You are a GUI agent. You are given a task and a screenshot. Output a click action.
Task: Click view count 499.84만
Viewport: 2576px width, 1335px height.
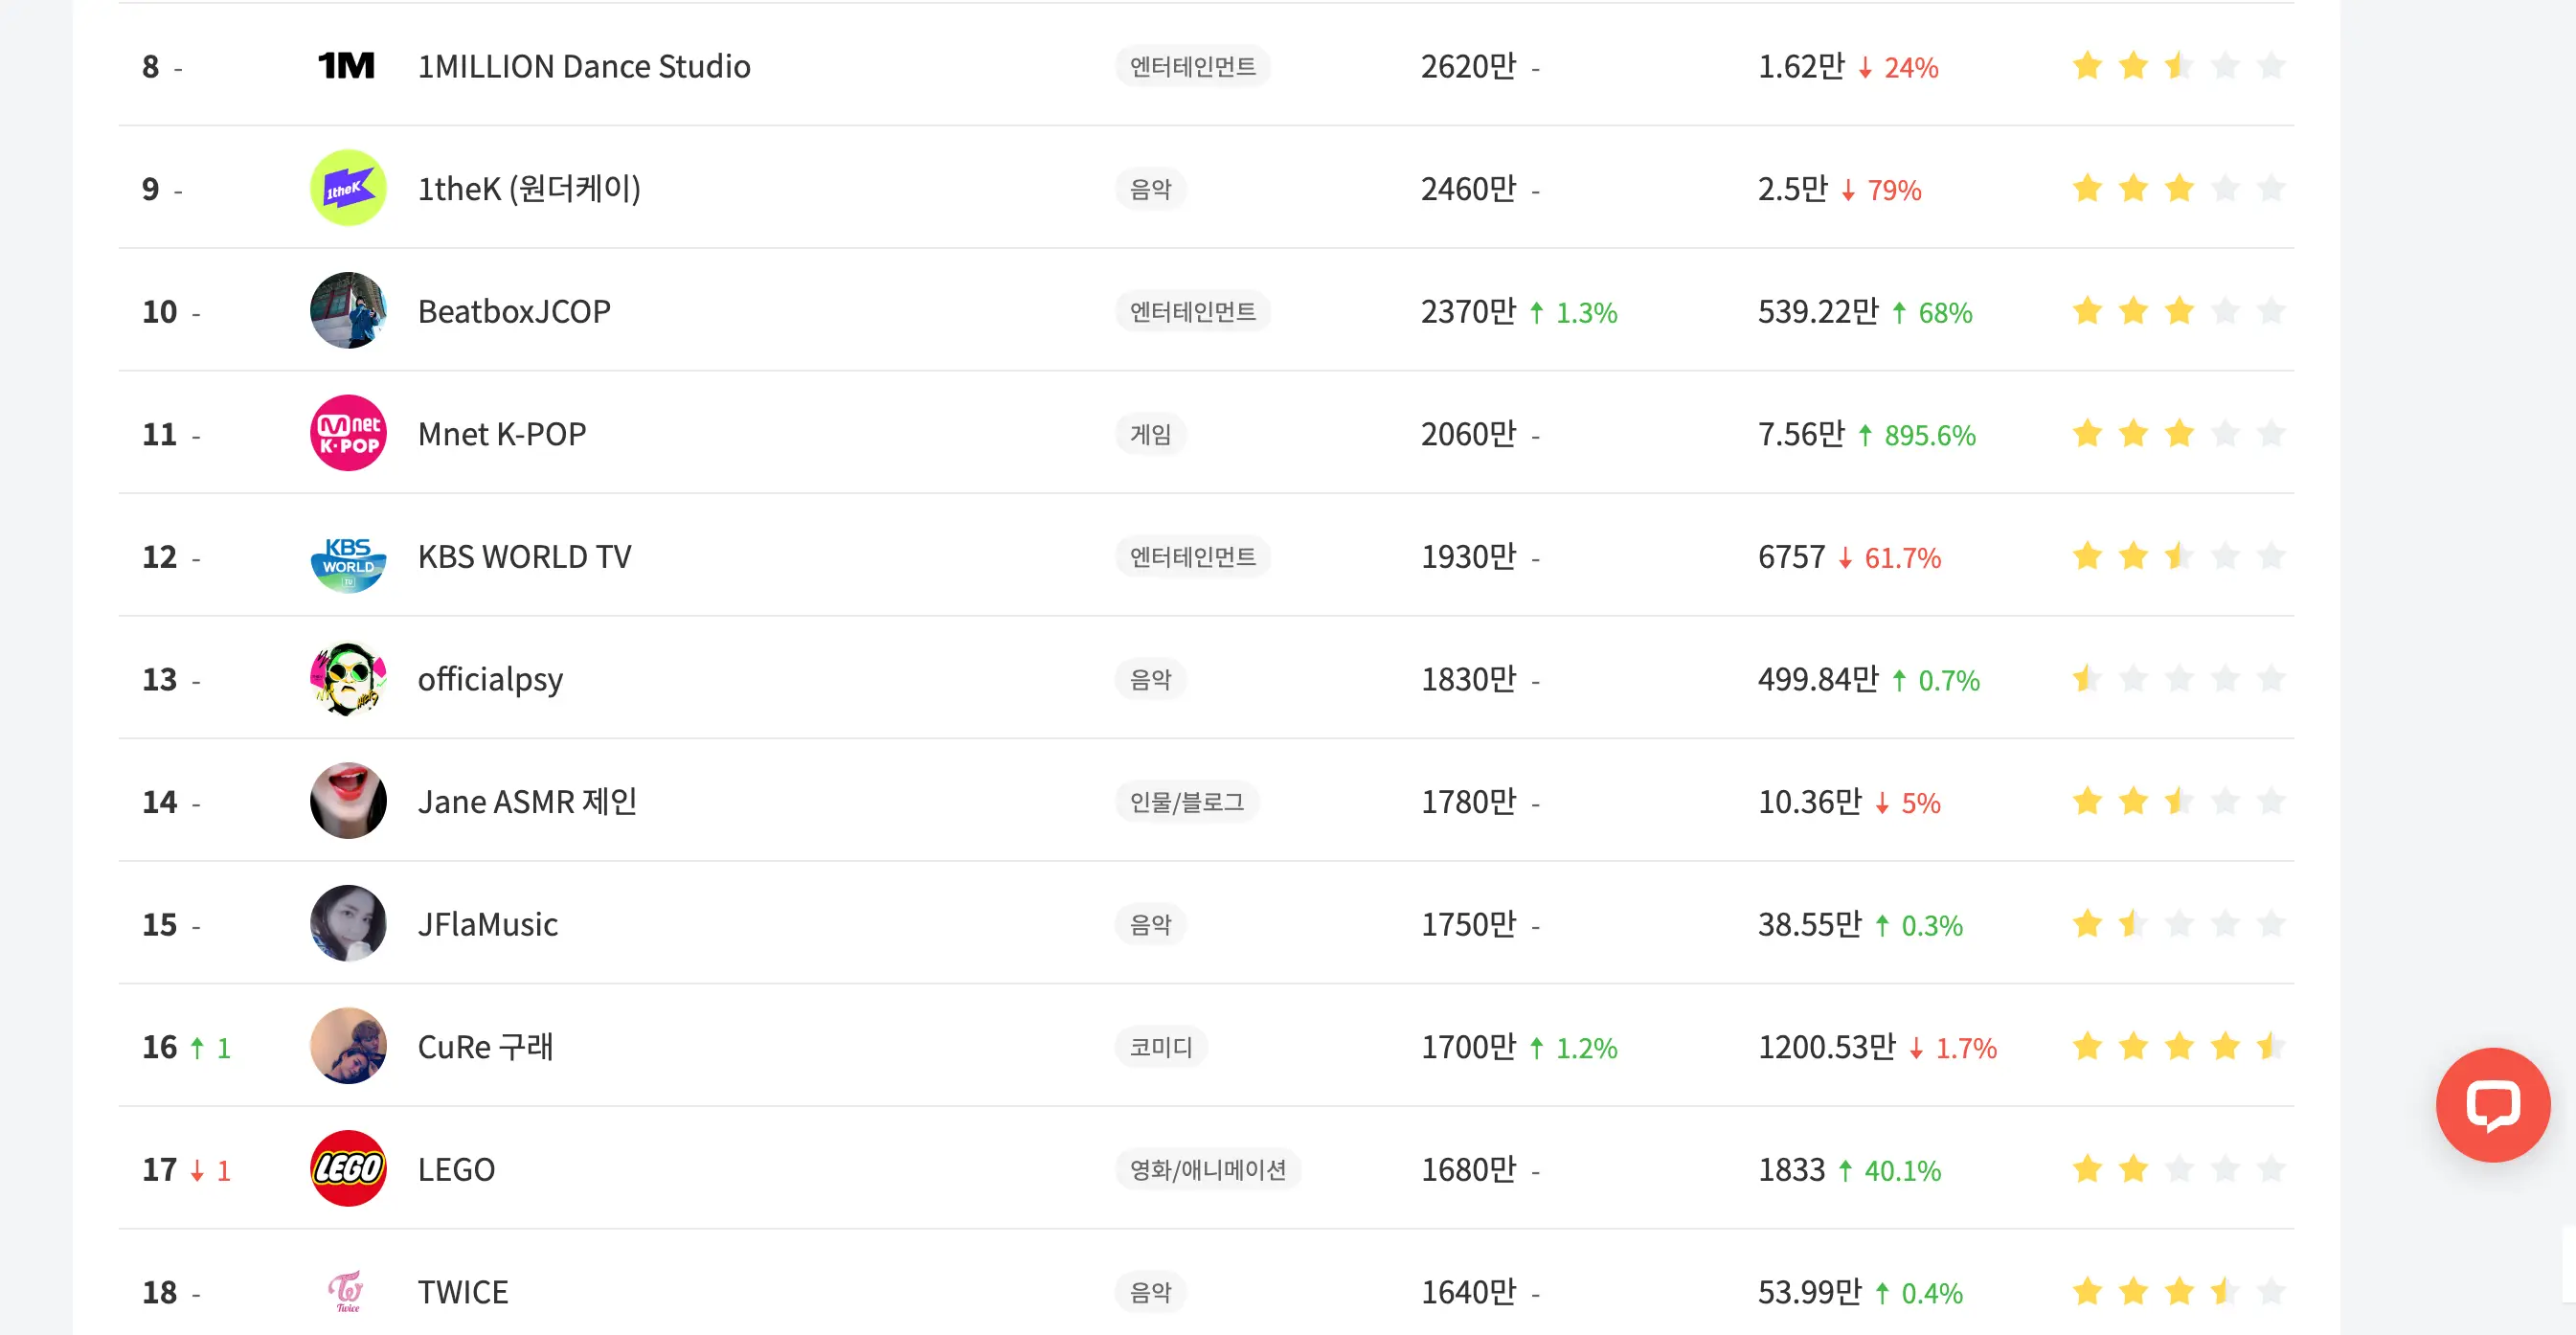[x=1818, y=679]
